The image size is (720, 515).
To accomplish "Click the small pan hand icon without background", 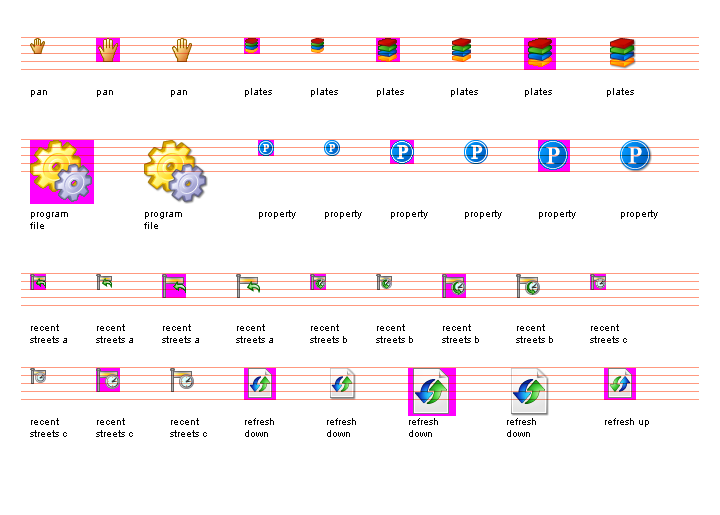I will (x=38, y=46).
